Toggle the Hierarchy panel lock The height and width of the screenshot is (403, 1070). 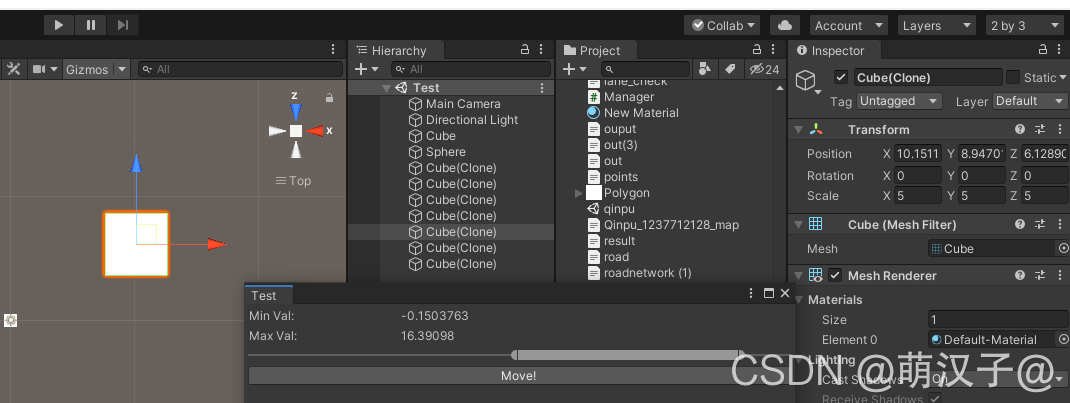point(525,49)
